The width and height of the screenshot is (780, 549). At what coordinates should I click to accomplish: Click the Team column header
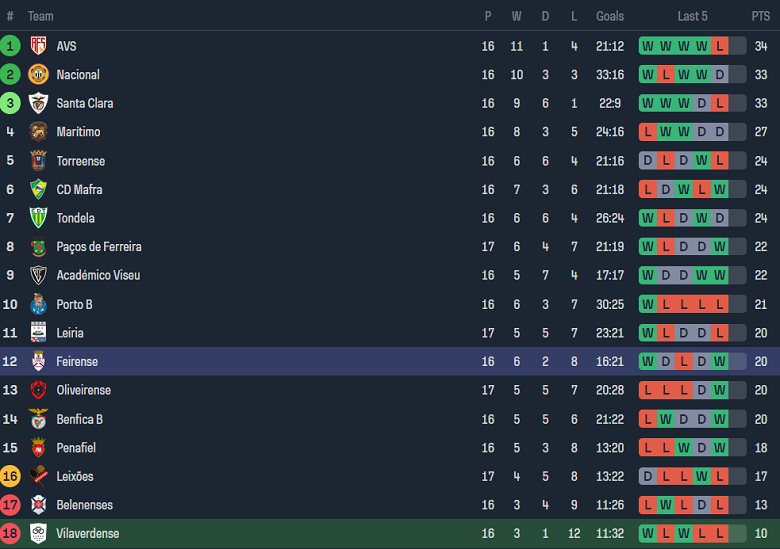click(x=41, y=16)
